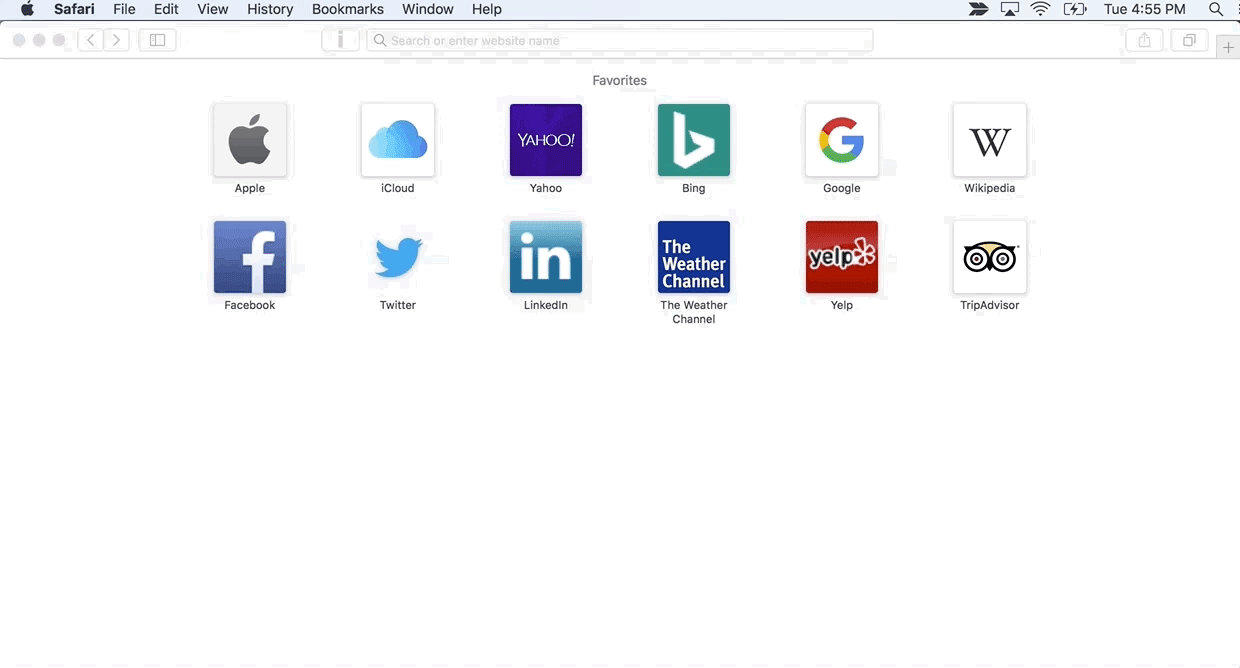The width and height of the screenshot is (1240, 668).
Task: Click the Favorites heading
Action: [620, 80]
